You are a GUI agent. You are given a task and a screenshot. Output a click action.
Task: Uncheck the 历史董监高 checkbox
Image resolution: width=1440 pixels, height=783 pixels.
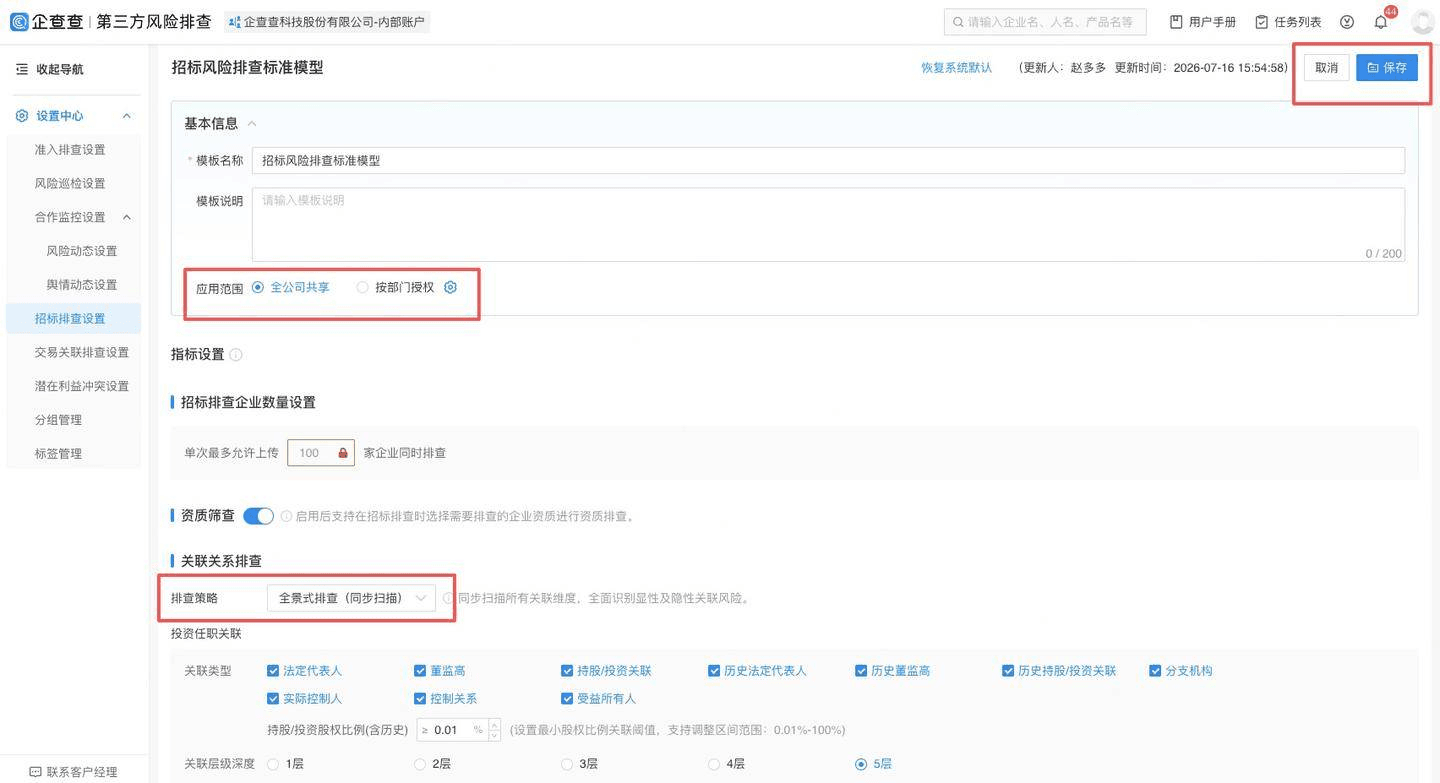tap(861, 671)
